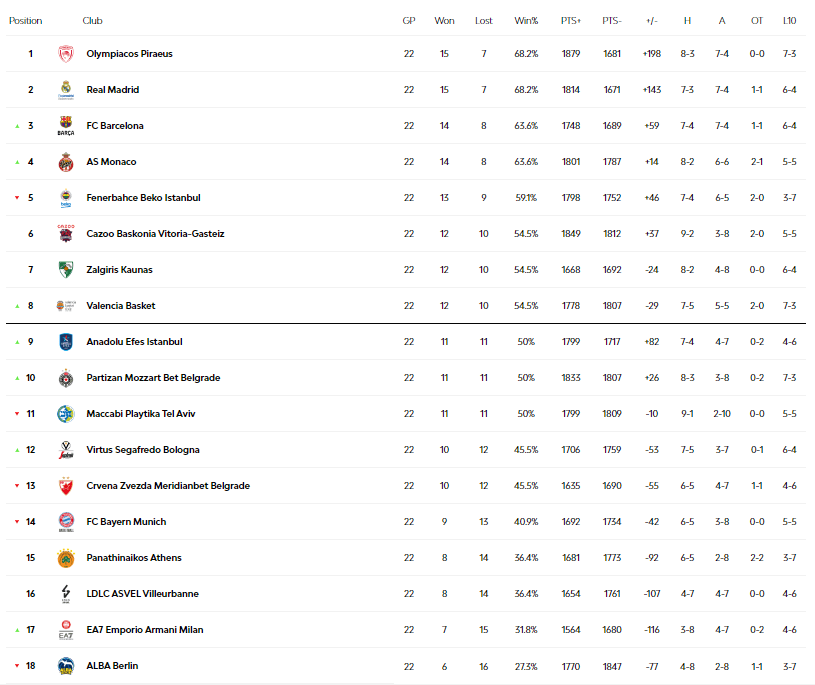815x685 pixels.
Task: Click the Partizan Mozzart Bet Belgrade logo
Action: point(66,378)
